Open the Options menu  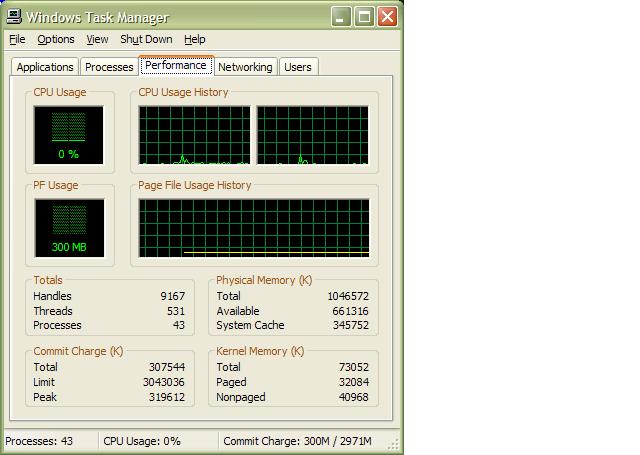click(56, 39)
